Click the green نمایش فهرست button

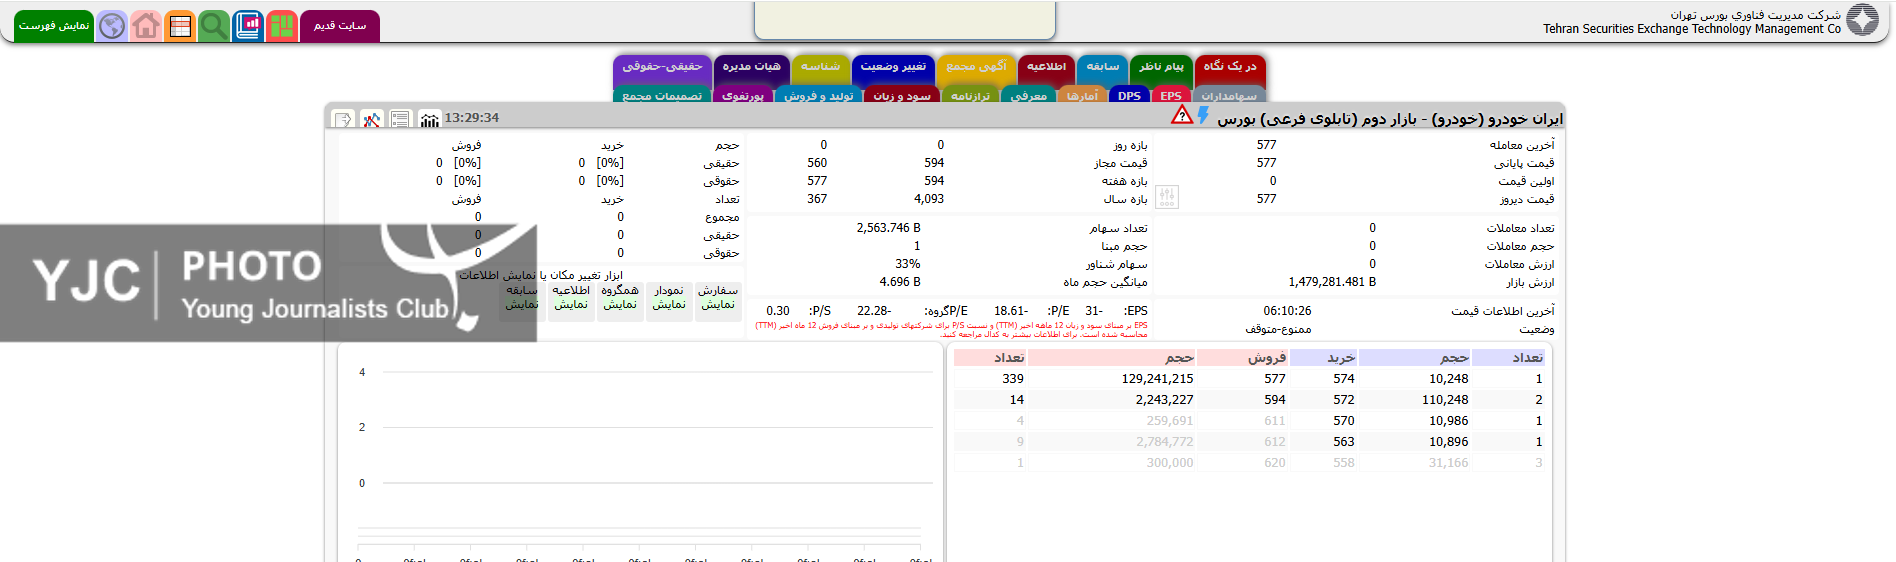click(x=54, y=26)
